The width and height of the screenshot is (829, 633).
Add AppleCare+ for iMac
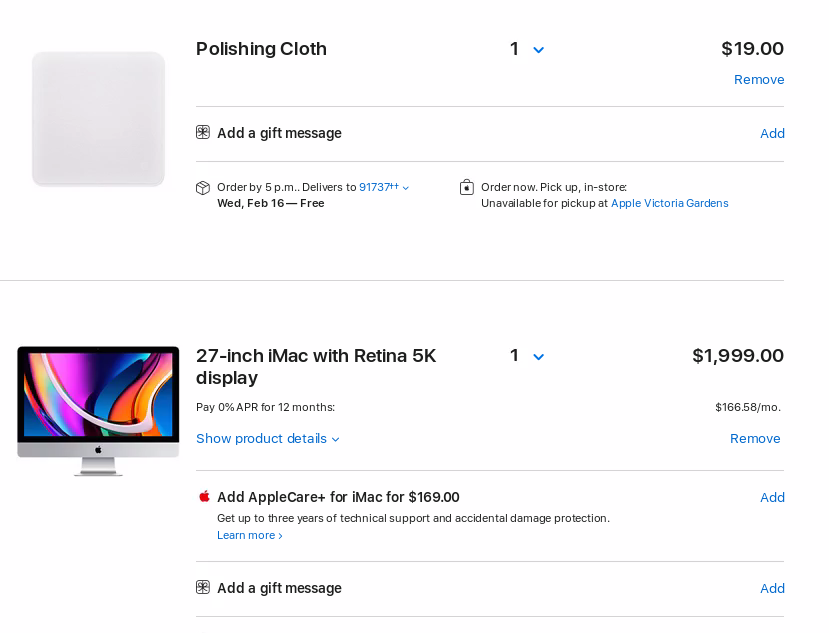[772, 497]
